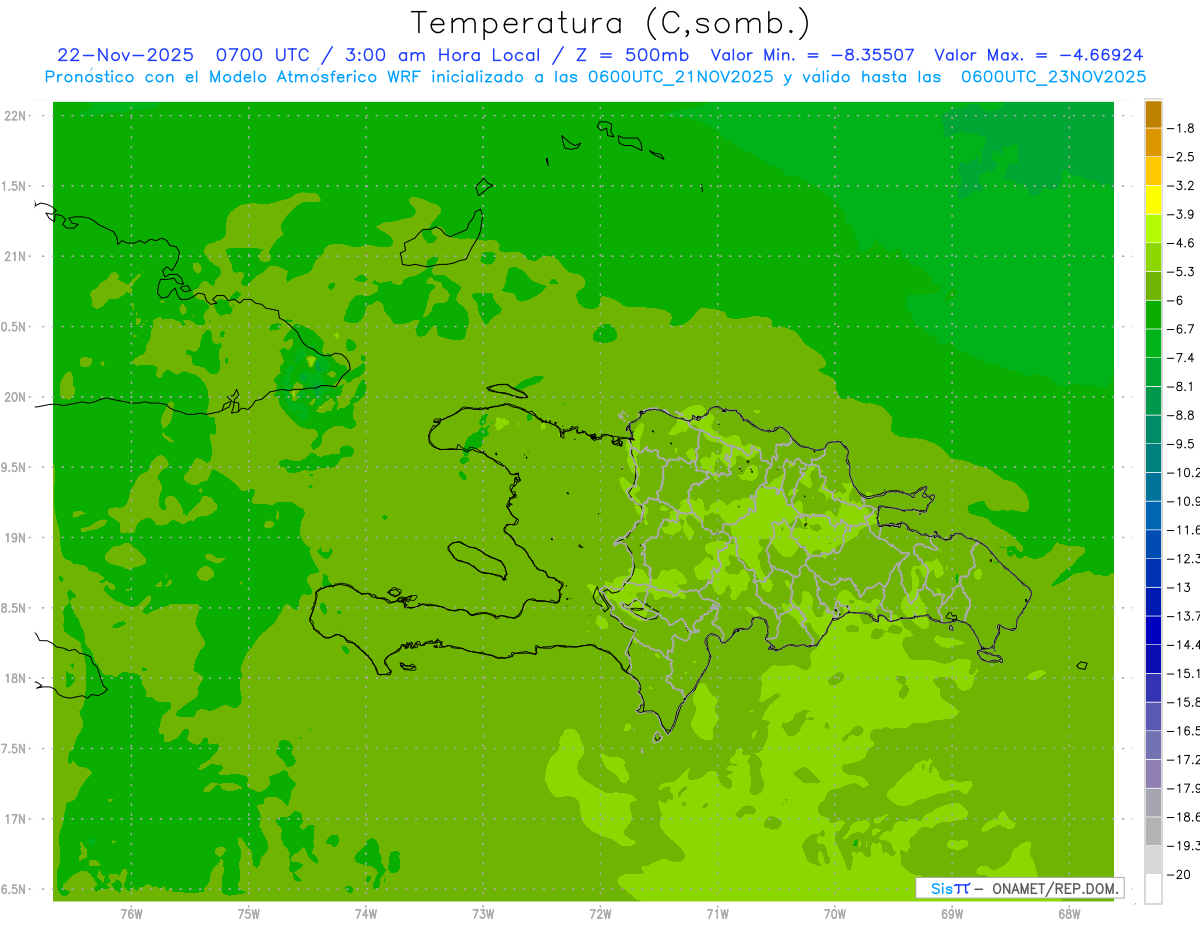1200x927 pixels.
Task: Click the '74W' longitude label
Action: 366,914
